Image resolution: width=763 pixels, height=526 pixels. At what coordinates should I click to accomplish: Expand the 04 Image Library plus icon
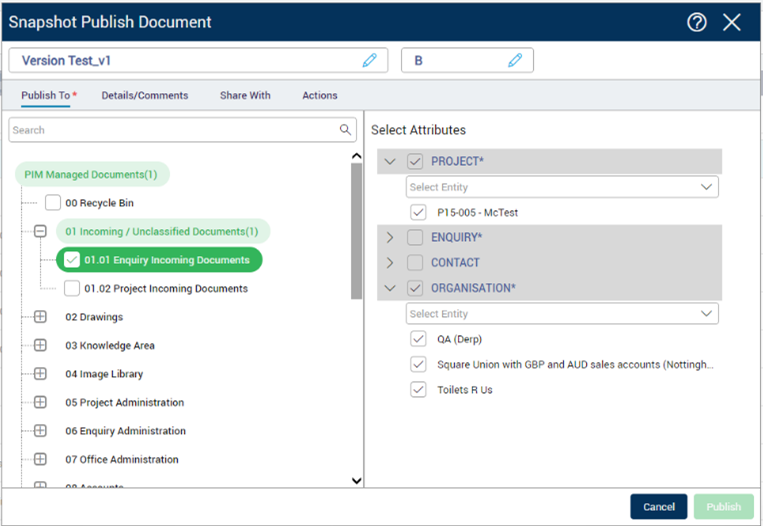40,374
